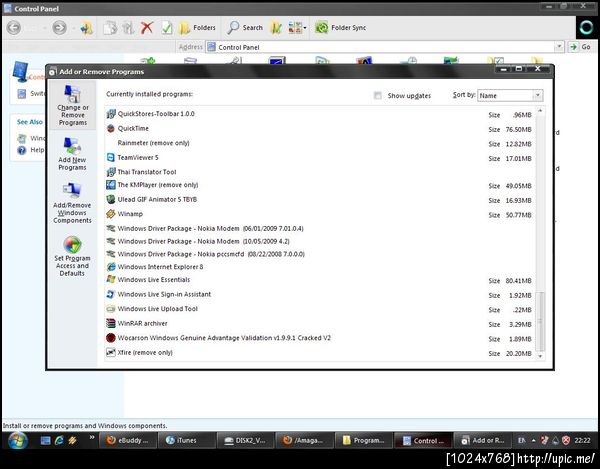
Task: Open the Folders pane button
Action: 197,28
